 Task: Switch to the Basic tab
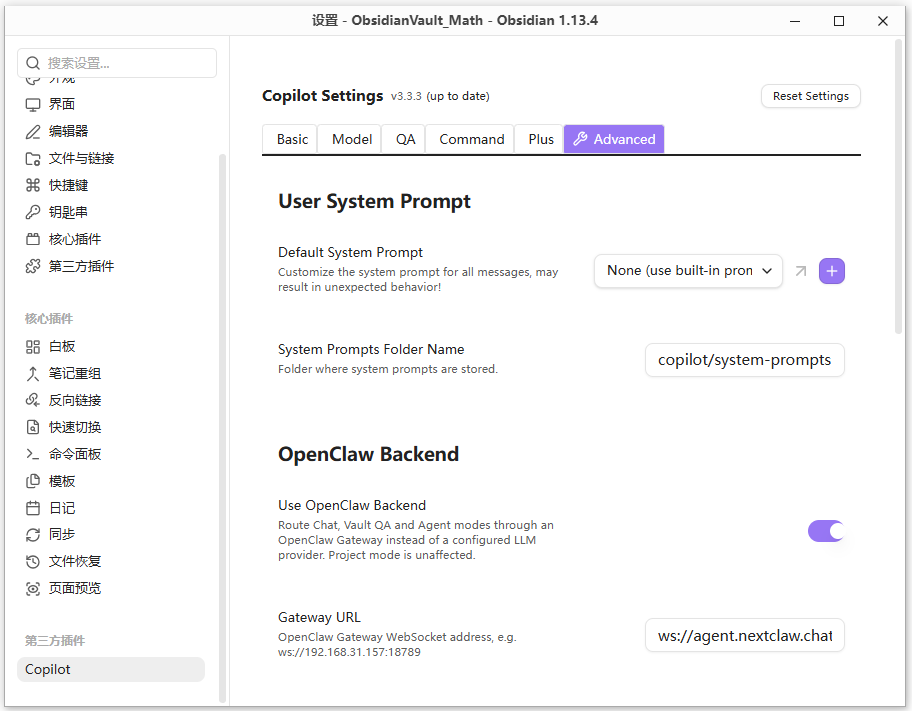[x=292, y=140]
